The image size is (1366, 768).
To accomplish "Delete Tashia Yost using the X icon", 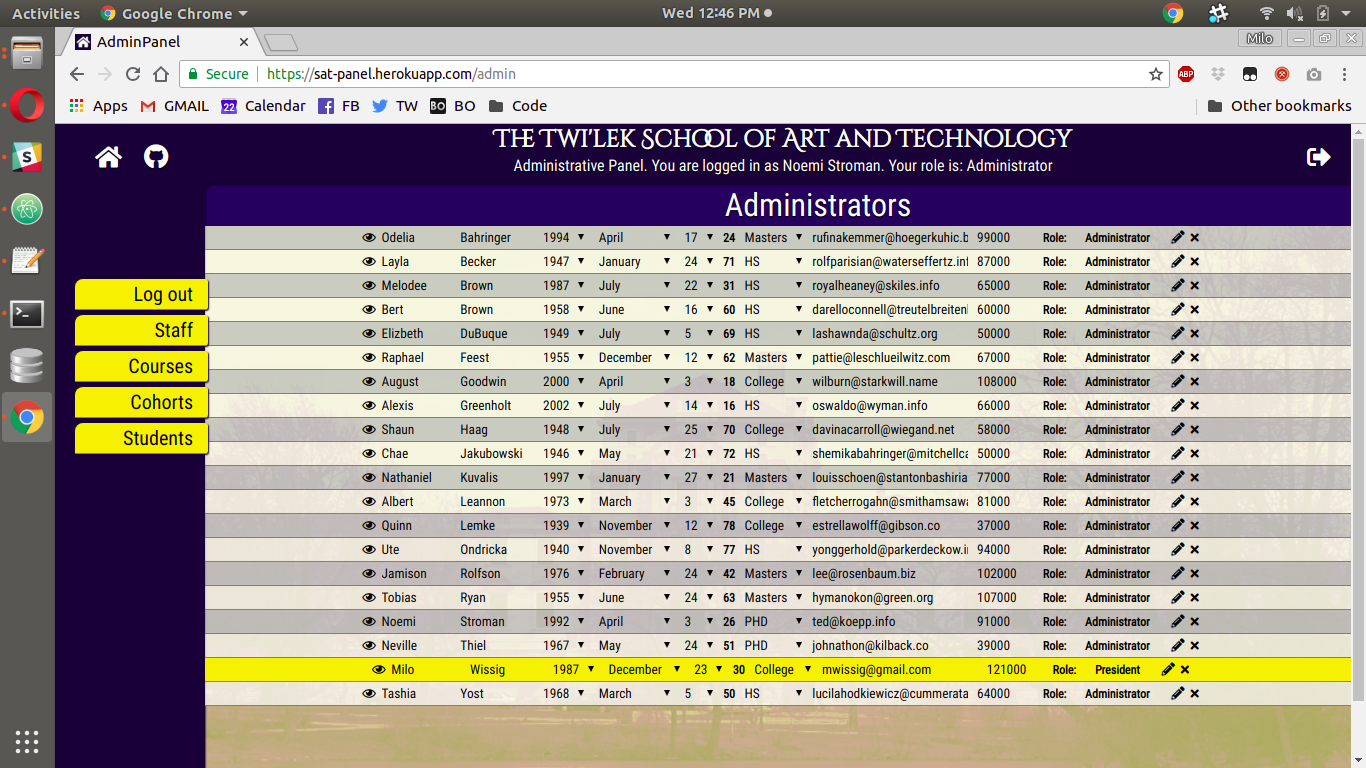I will coord(1195,694).
